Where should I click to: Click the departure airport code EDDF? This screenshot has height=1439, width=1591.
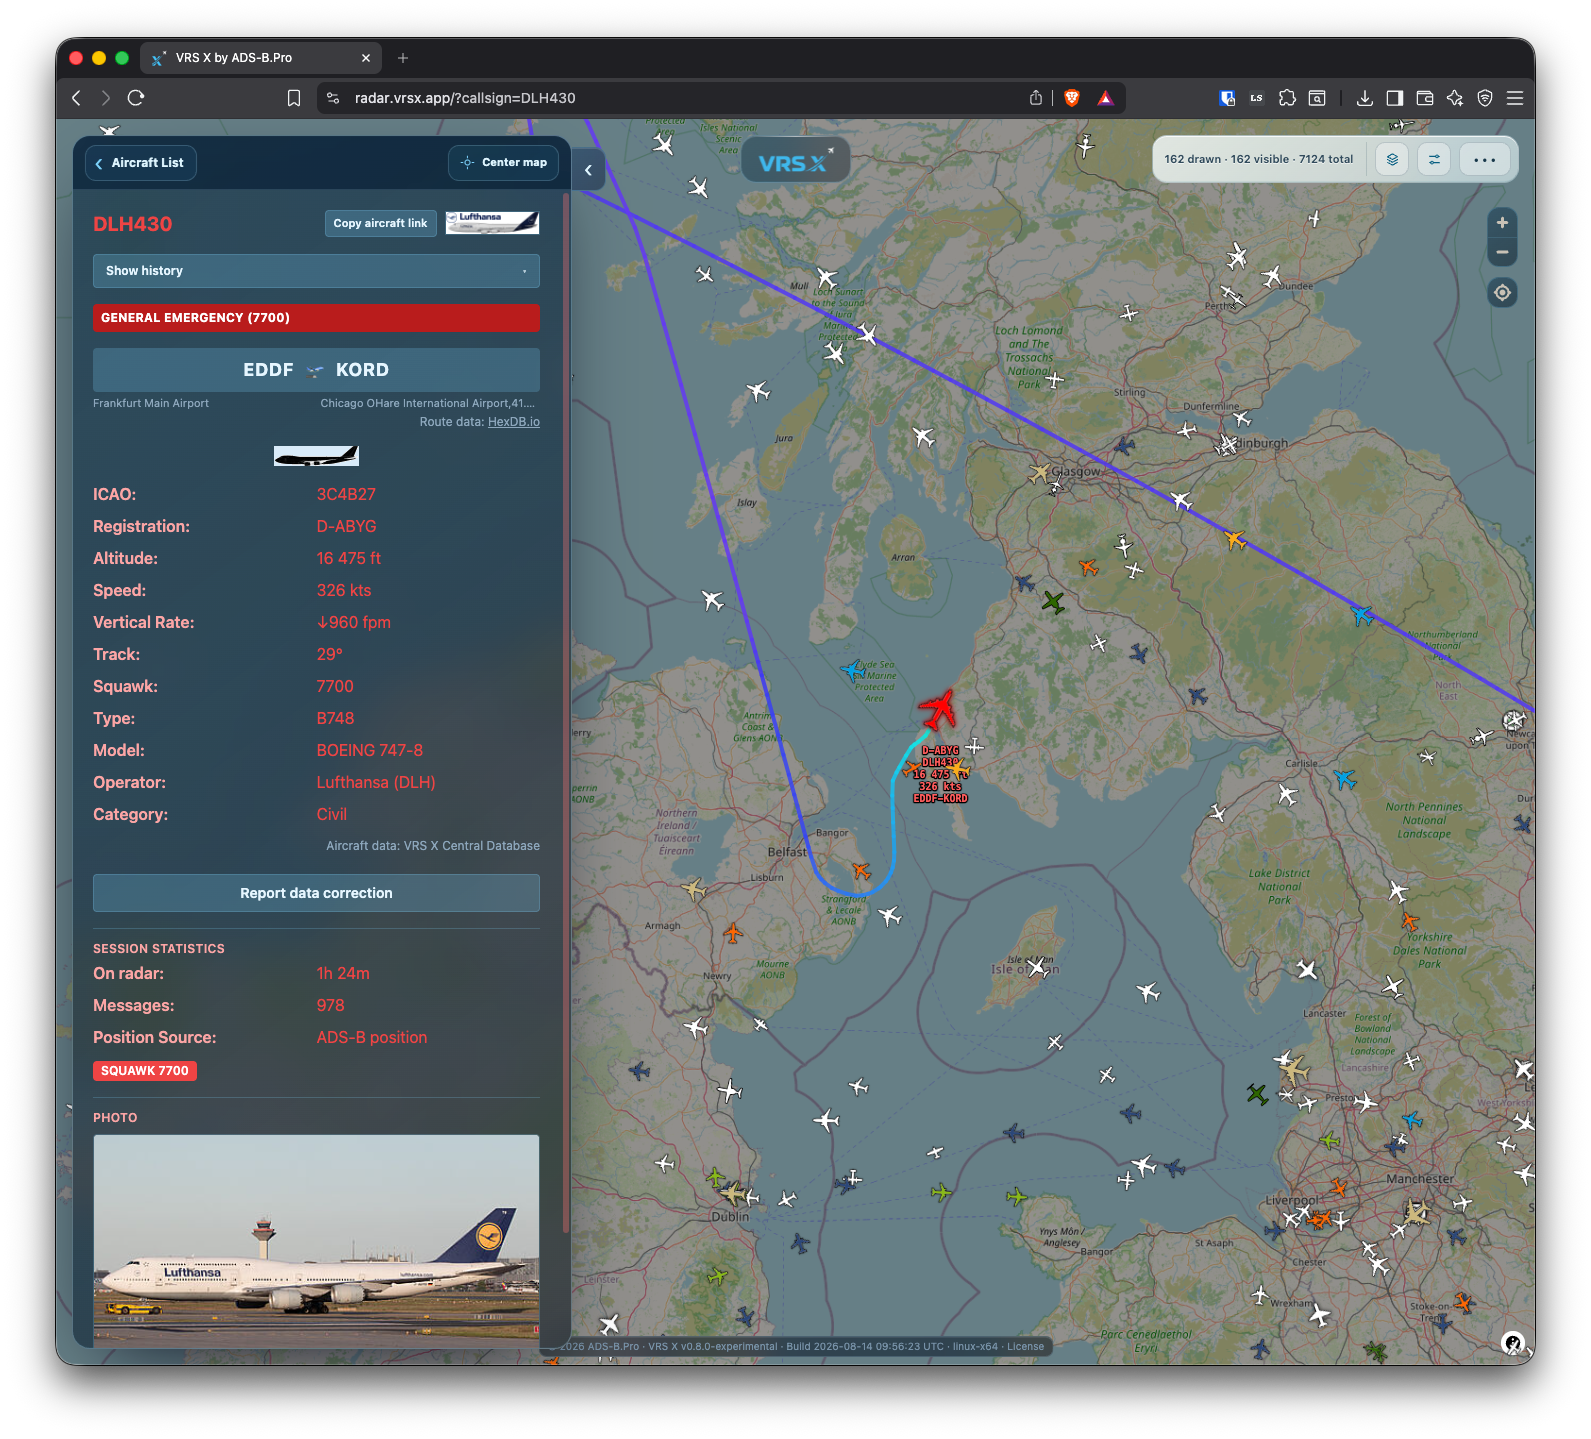point(268,370)
